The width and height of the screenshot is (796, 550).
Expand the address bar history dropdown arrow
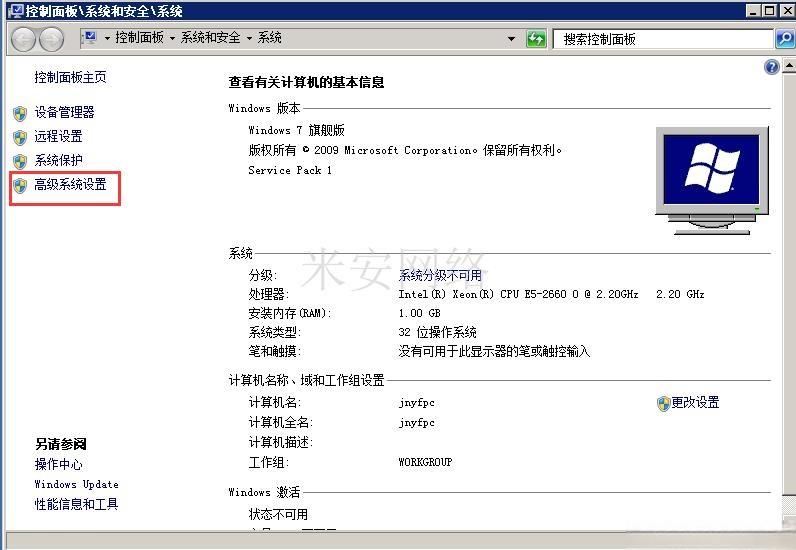coord(512,39)
